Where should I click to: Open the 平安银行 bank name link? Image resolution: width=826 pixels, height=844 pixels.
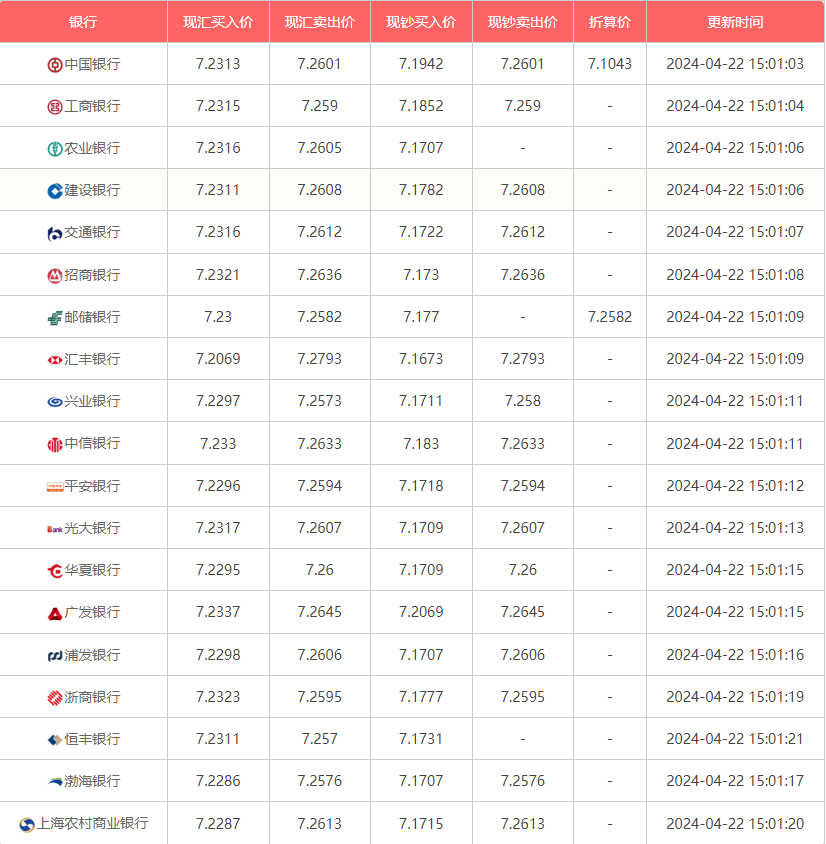pyautogui.click(x=92, y=486)
